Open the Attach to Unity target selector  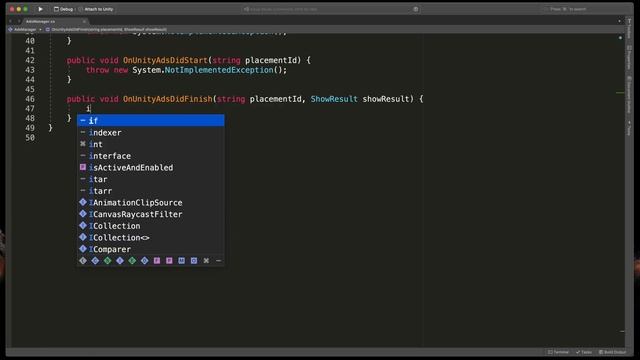96,9
